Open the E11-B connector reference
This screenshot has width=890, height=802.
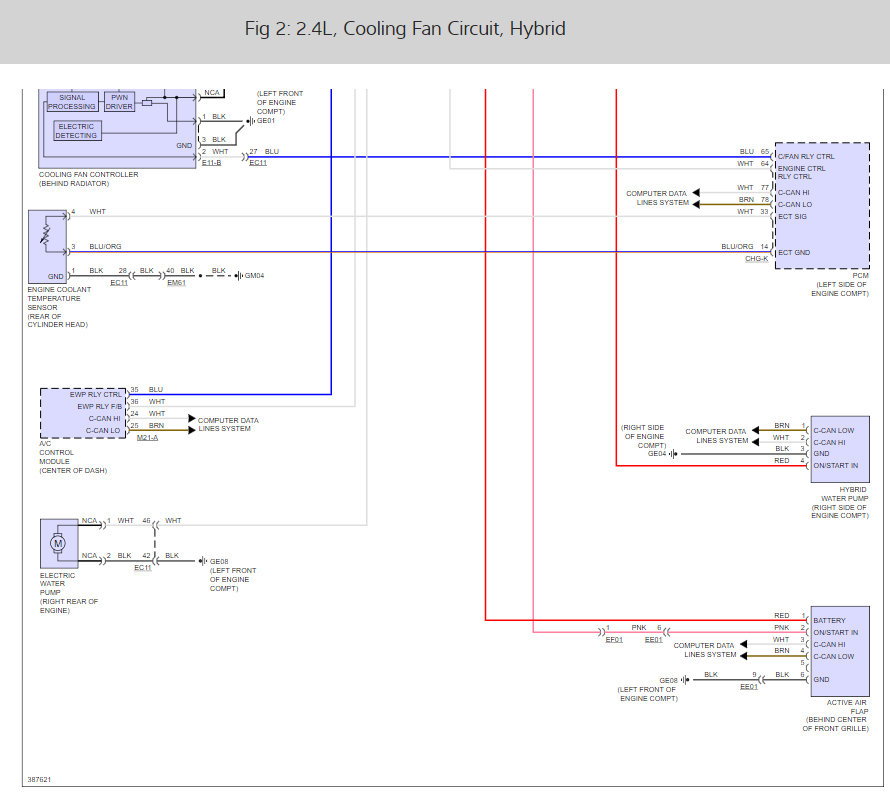coord(212,163)
